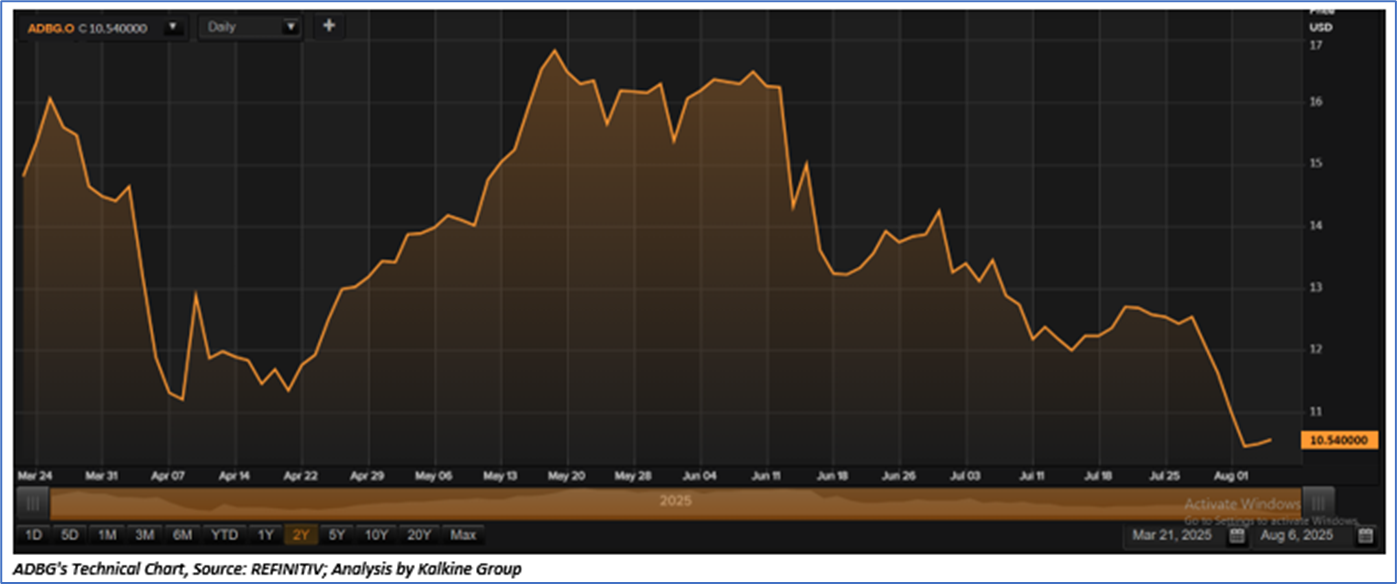Grab the left handle of range slider
Image resolution: width=1397 pixels, height=584 pixels.
coord(34,502)
